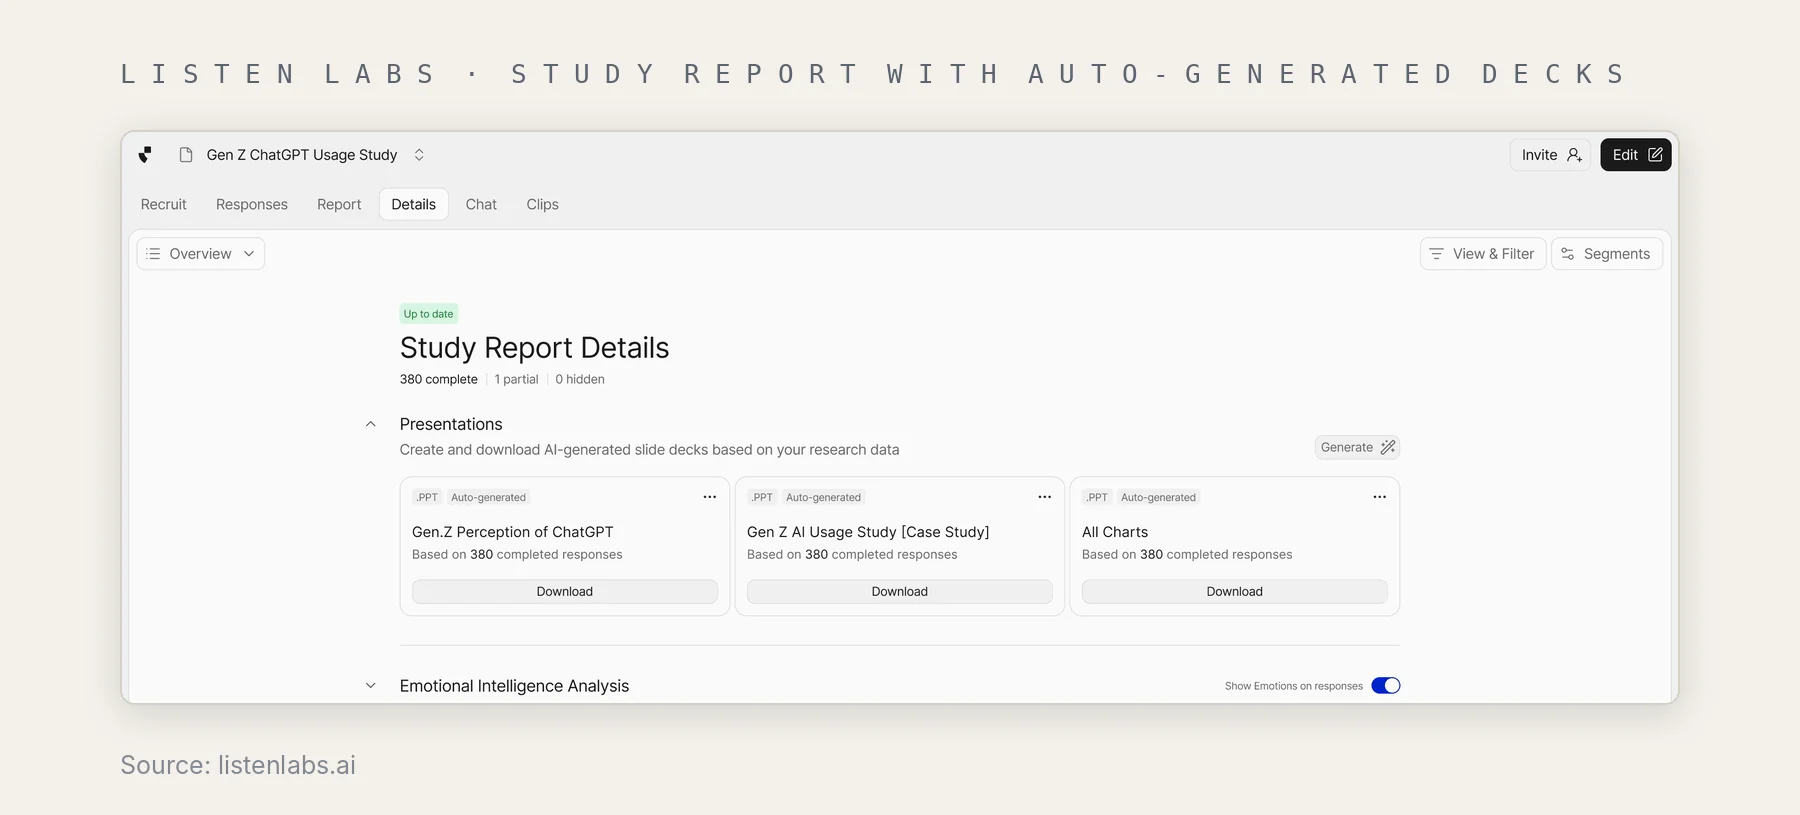
Task: Click the Listen Labs logo icon
Action: point(145,155)
